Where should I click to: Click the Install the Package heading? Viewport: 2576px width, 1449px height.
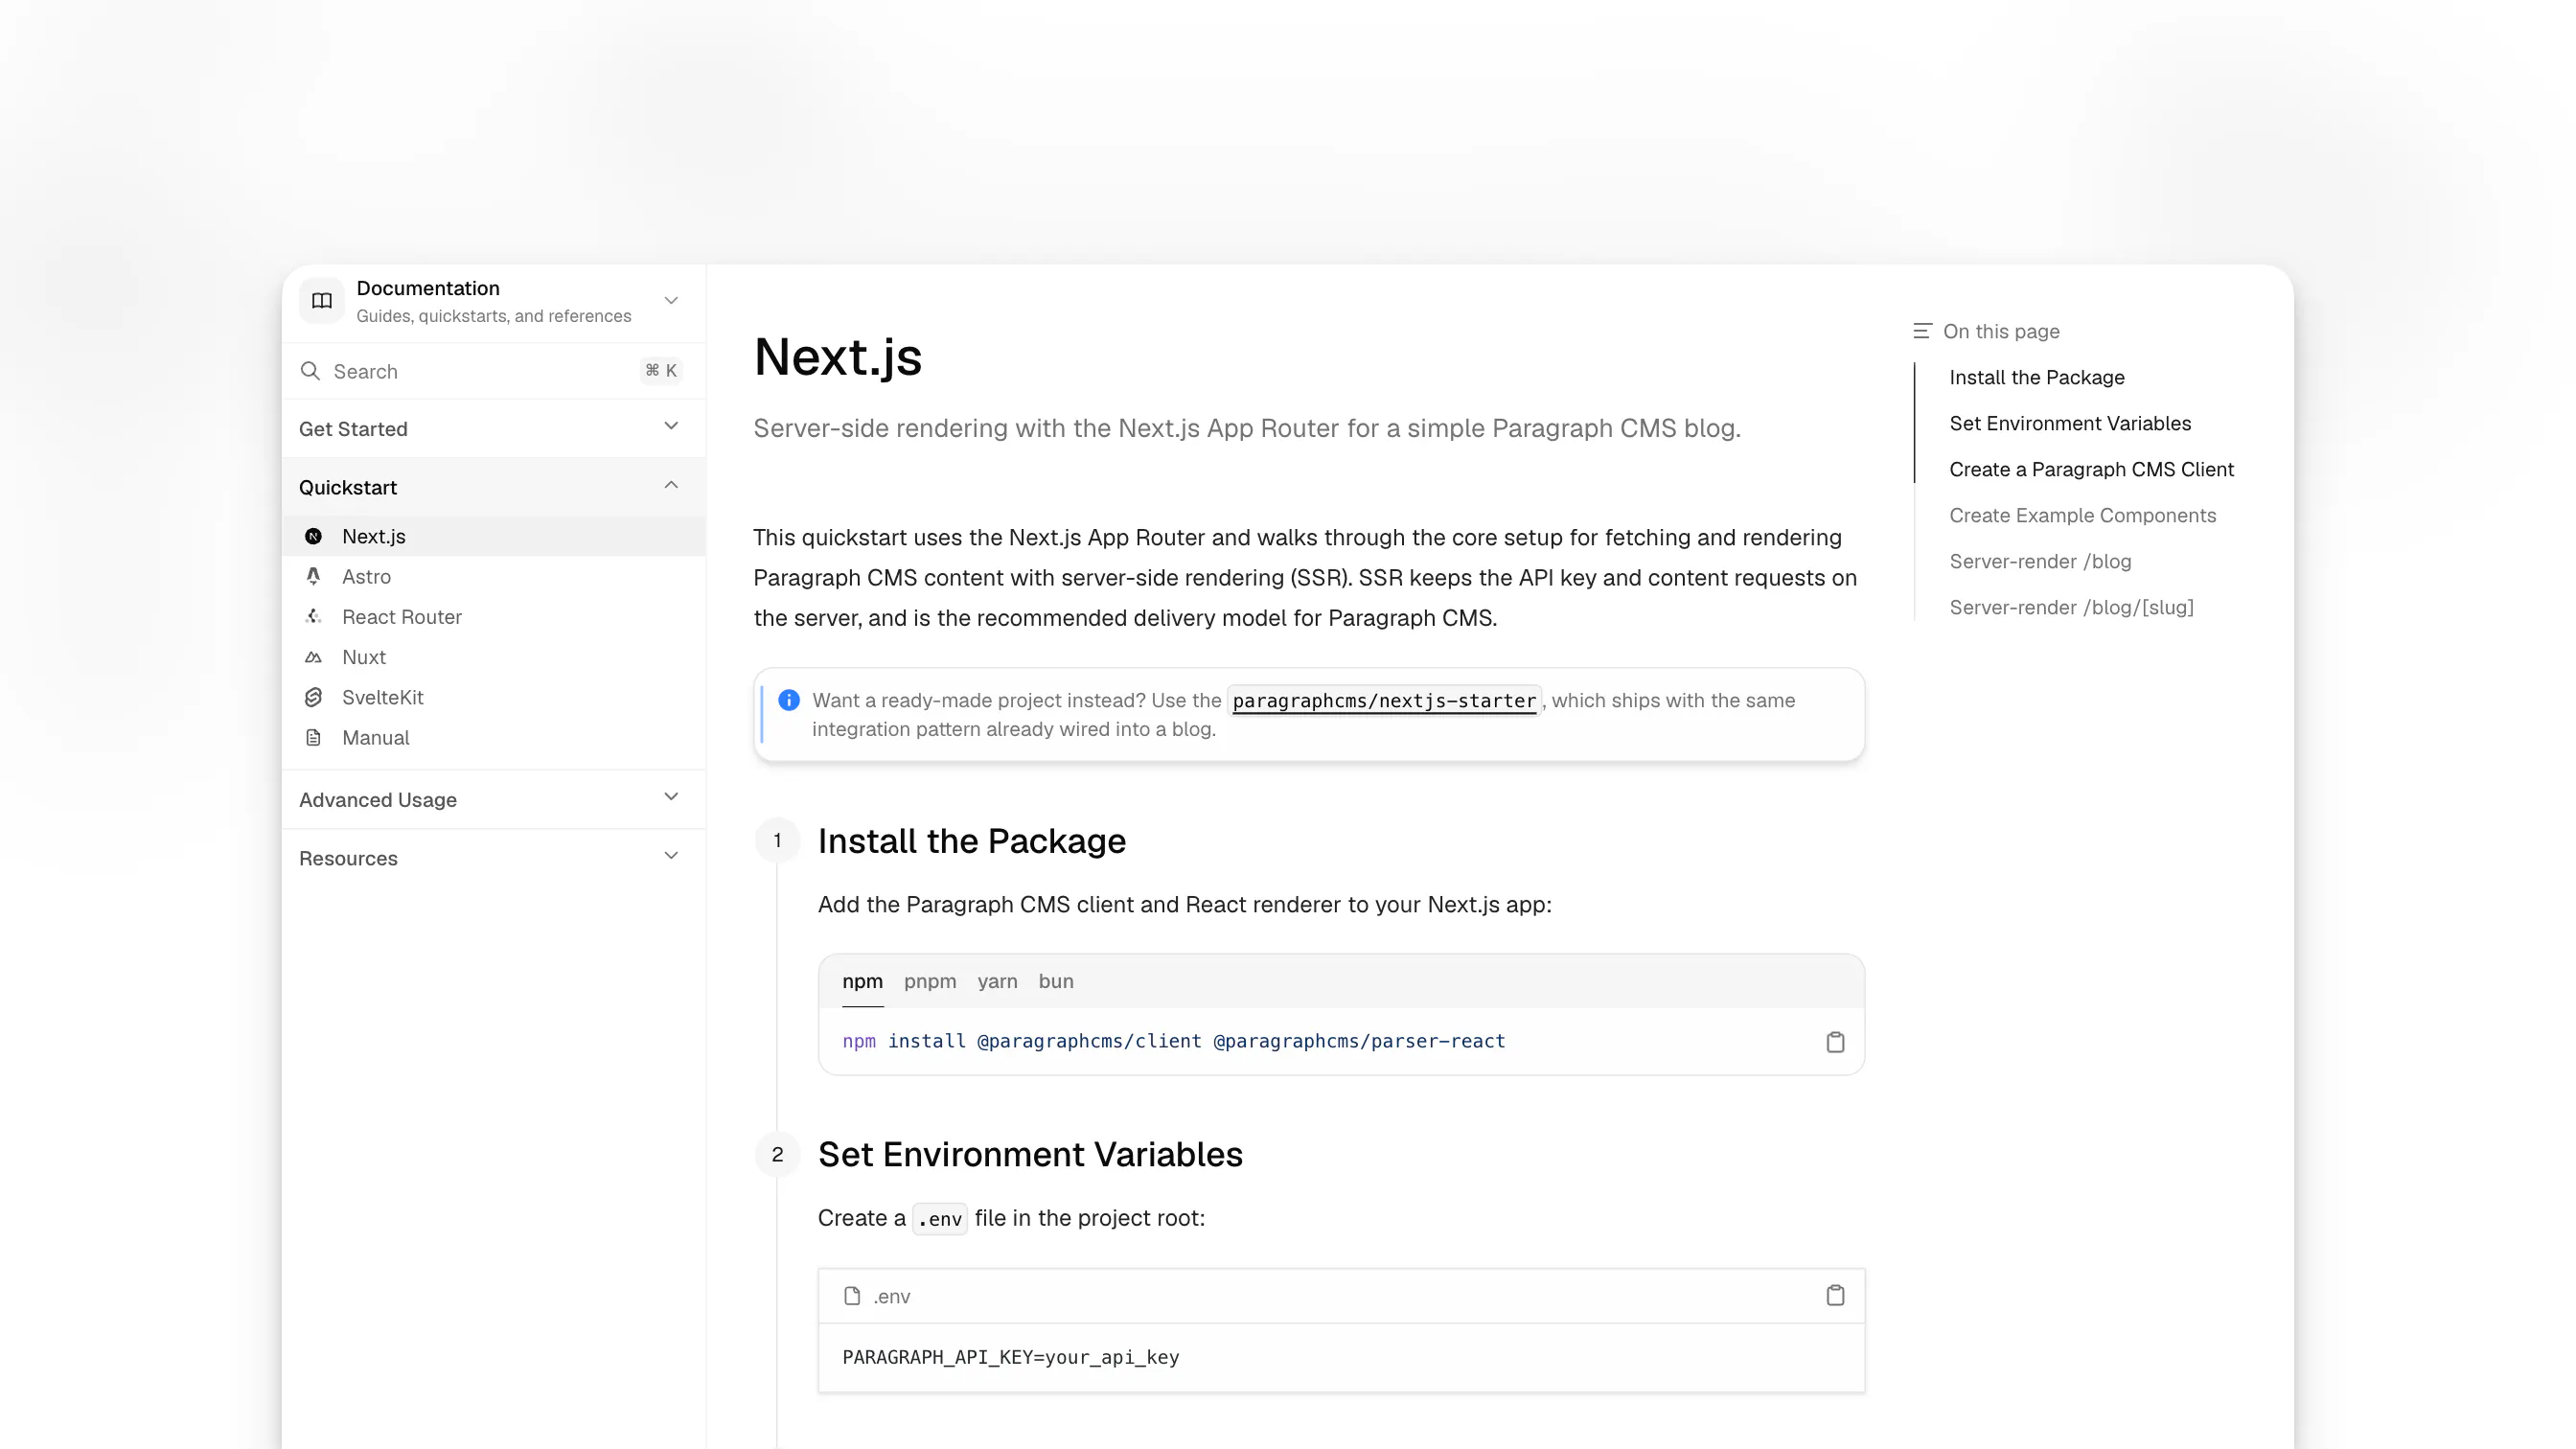971,841
